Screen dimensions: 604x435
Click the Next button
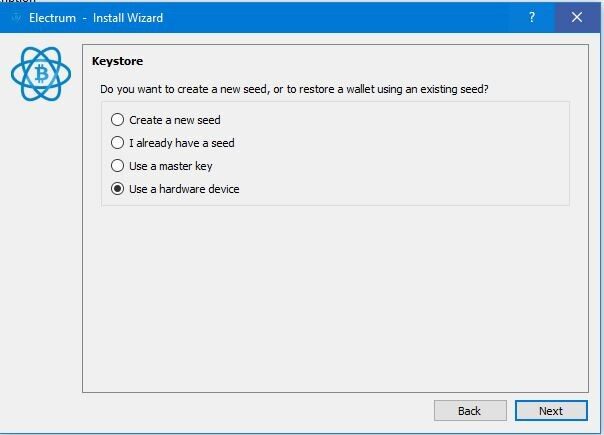[551, 411]
